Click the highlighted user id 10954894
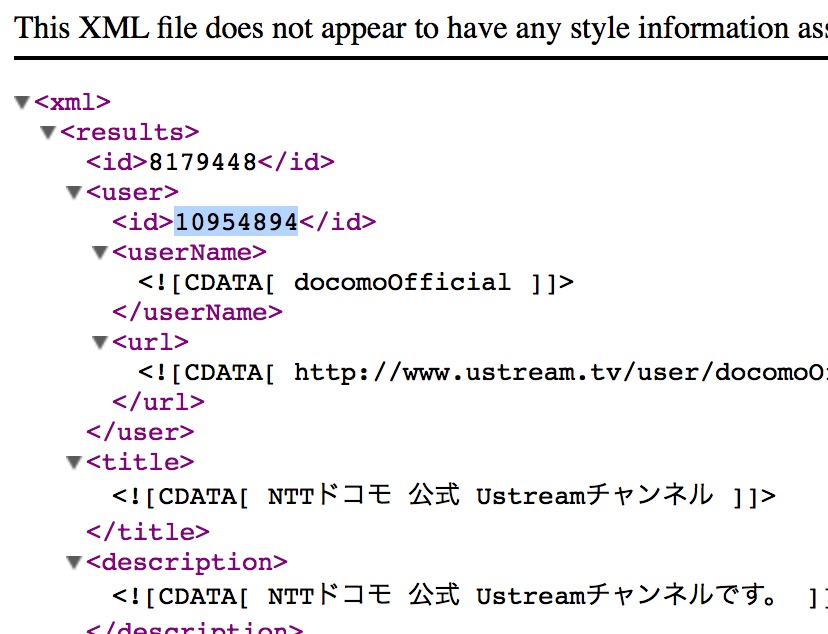The height and width of the screenshot is (634, 828). (x=236, y=222)
